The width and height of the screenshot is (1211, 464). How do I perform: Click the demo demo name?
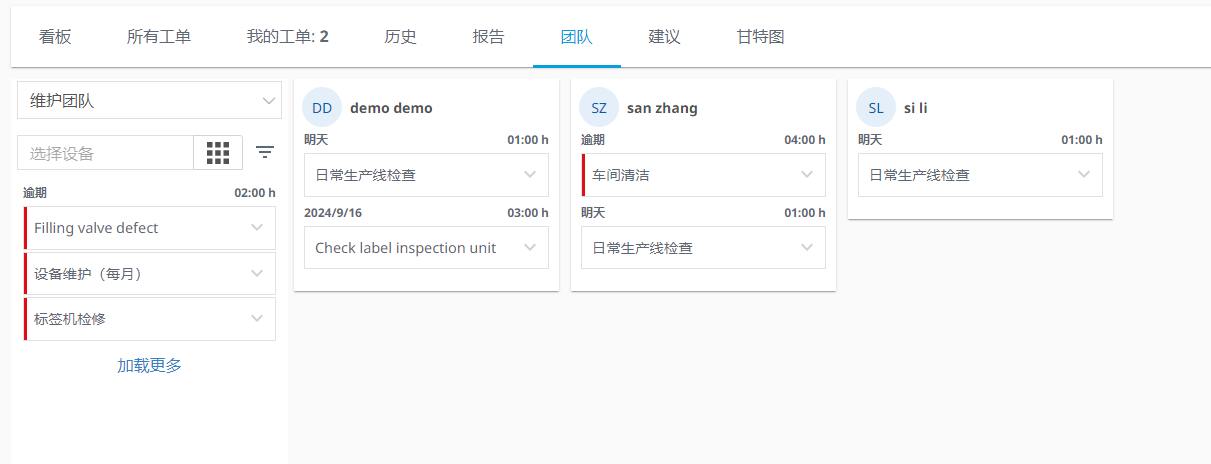[x=391, y=108]
